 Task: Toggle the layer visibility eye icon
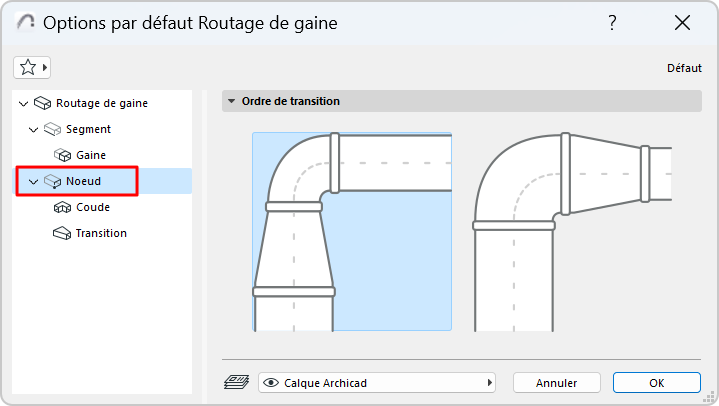271,382
